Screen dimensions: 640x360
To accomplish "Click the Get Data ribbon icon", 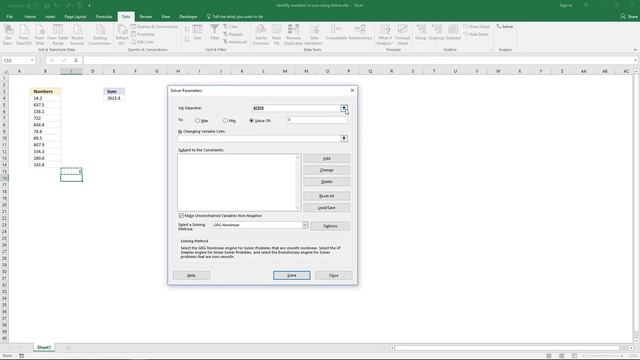I will (x=8, y=35).
